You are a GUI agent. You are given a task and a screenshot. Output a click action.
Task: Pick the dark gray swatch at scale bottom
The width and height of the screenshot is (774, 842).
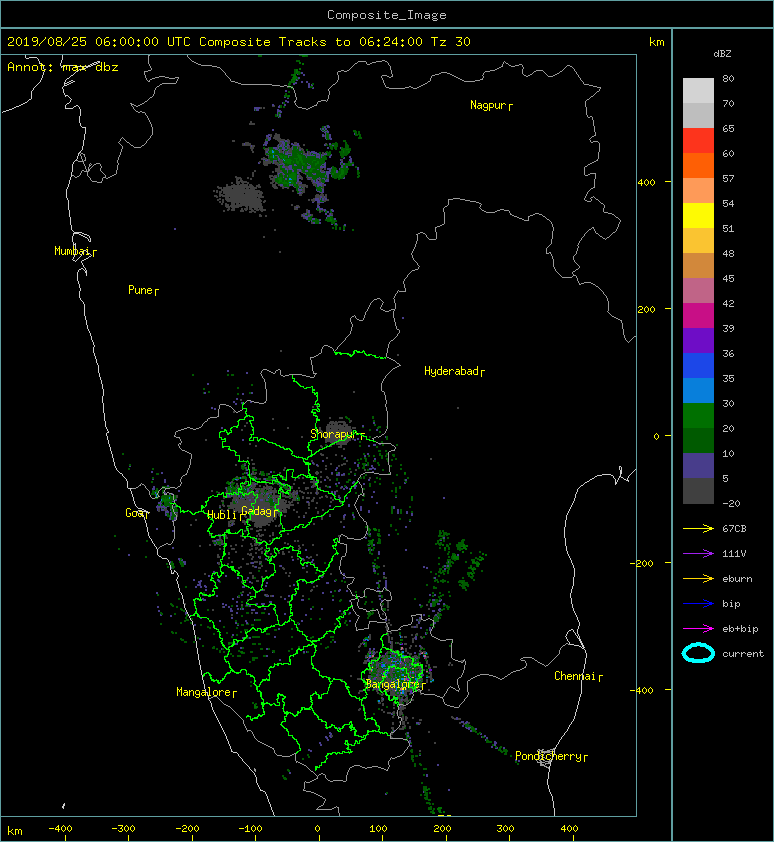(698, 490)
